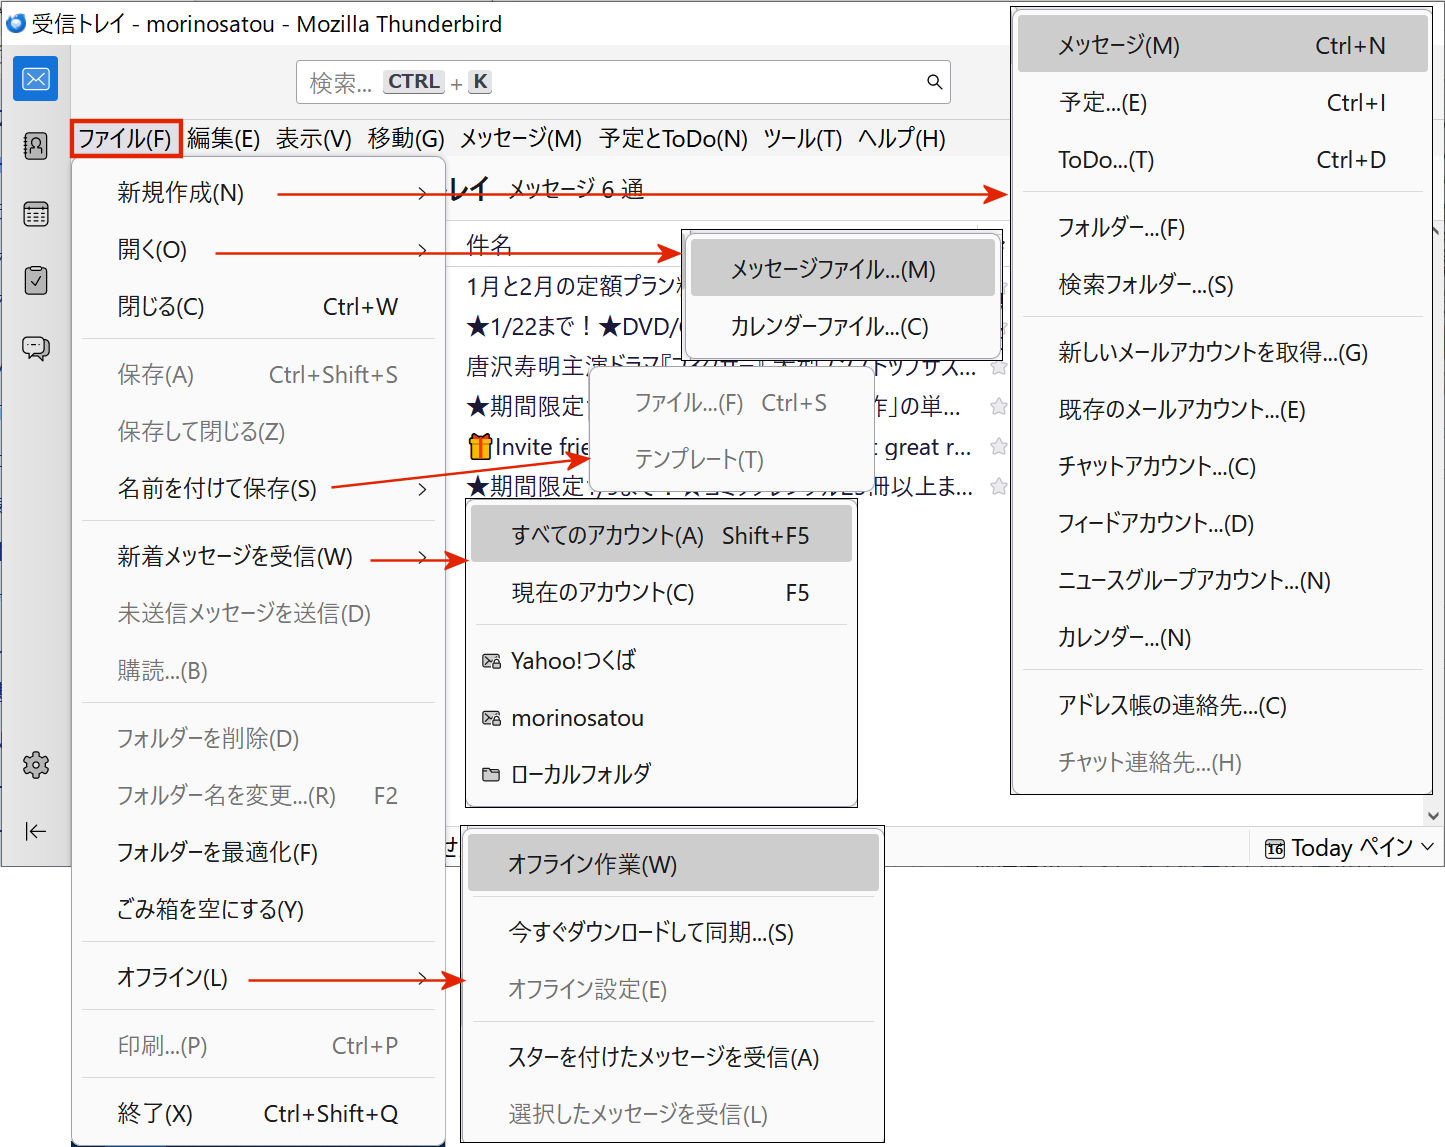Open the Tasks sidebar icon
This screenshot has width=1445, height=1147.
36,281
